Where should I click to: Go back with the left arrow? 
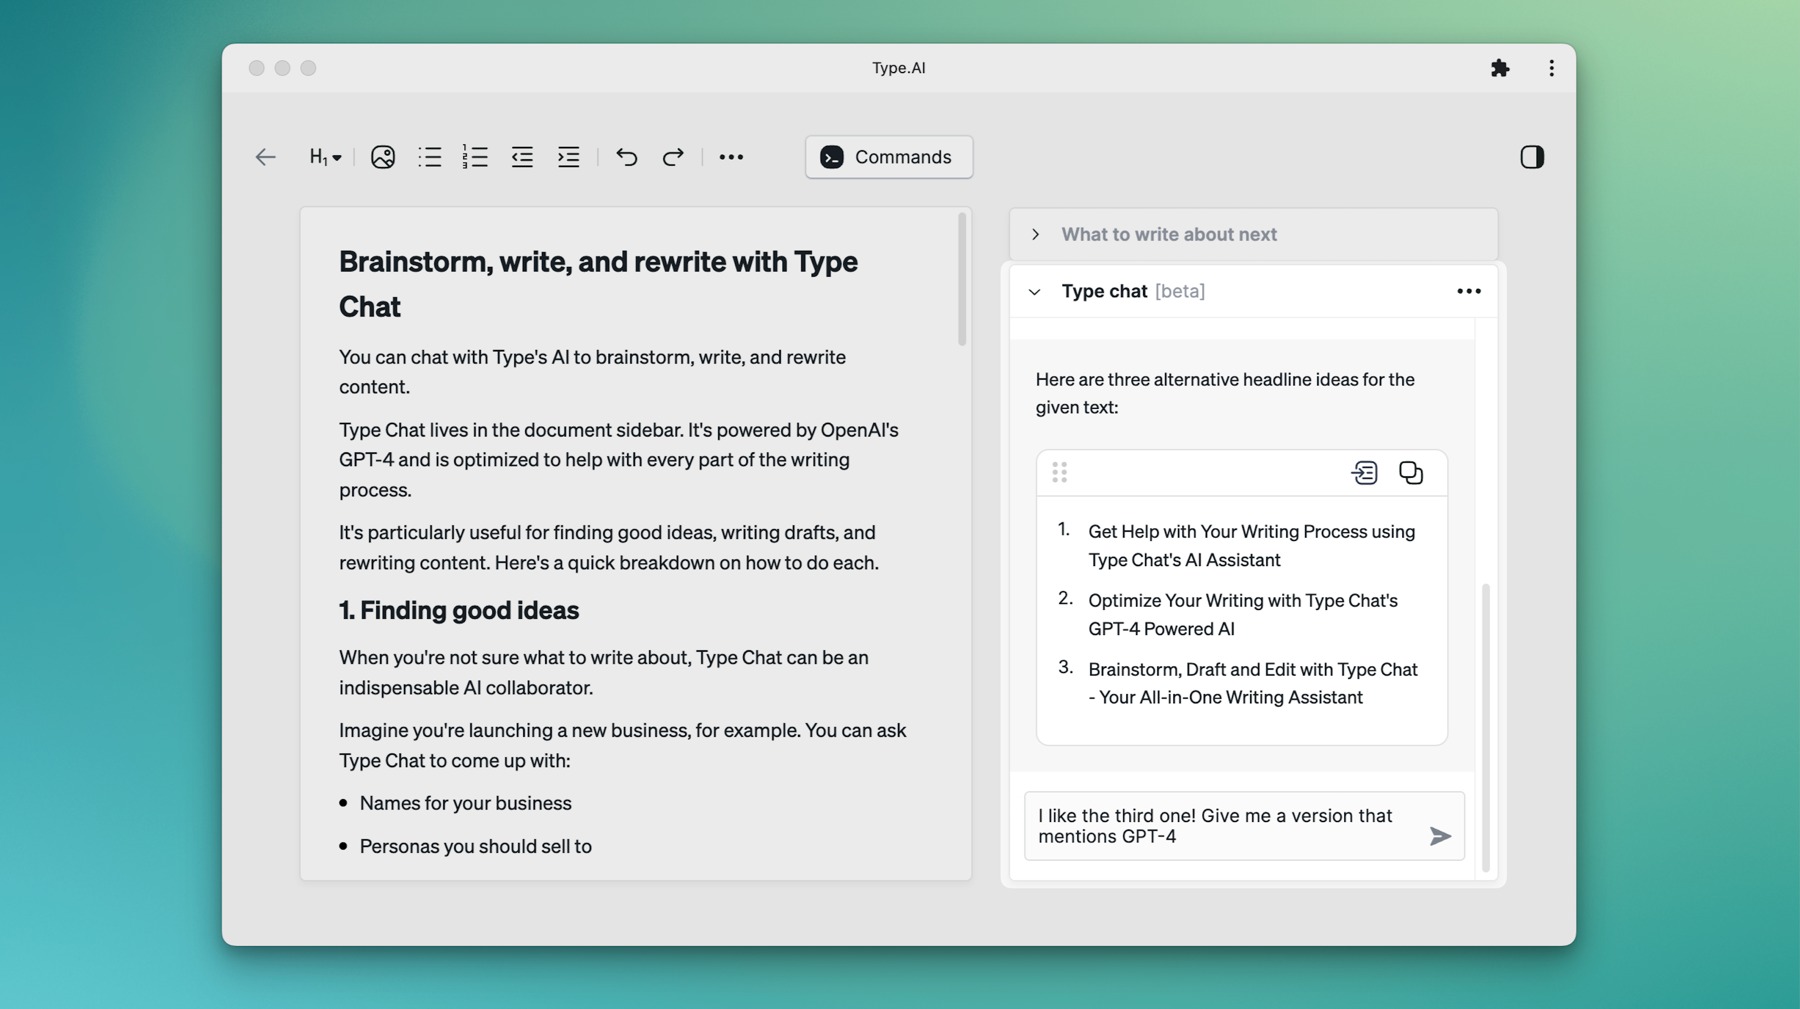(x=265, y=157)
